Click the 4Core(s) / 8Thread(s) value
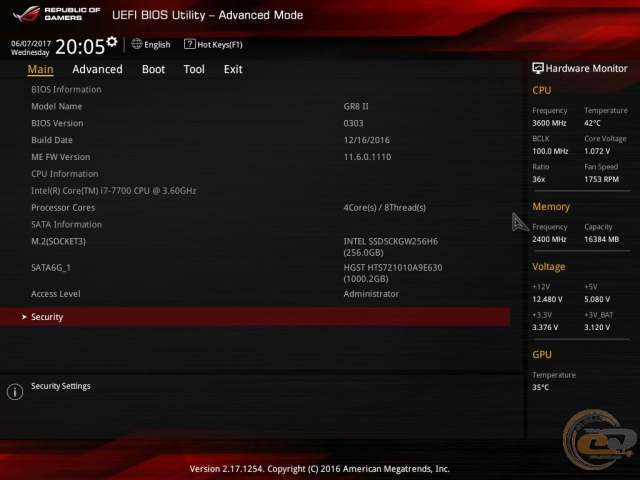 coord(384,207)
